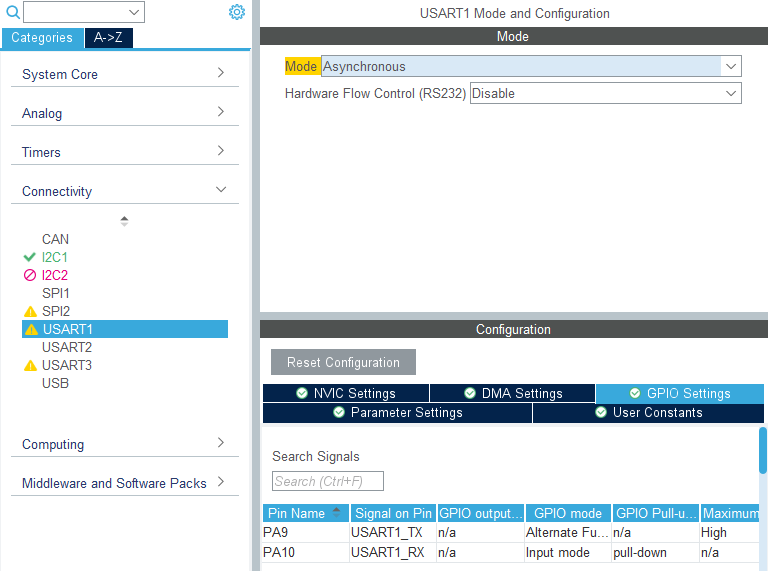Click the GPIO Pull-up column header
This screenshot has width=768, height=571.
point(656,513)
